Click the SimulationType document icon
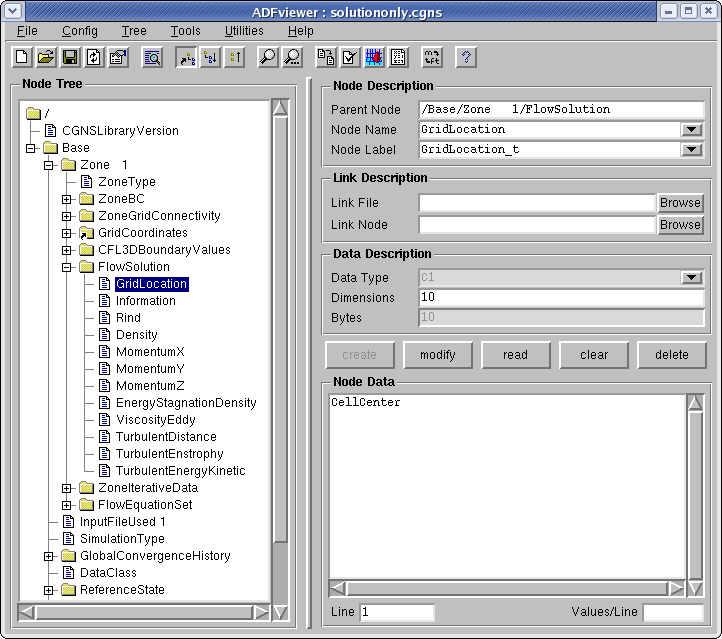The height and width of the screenshot is (639, 722). 69,539
